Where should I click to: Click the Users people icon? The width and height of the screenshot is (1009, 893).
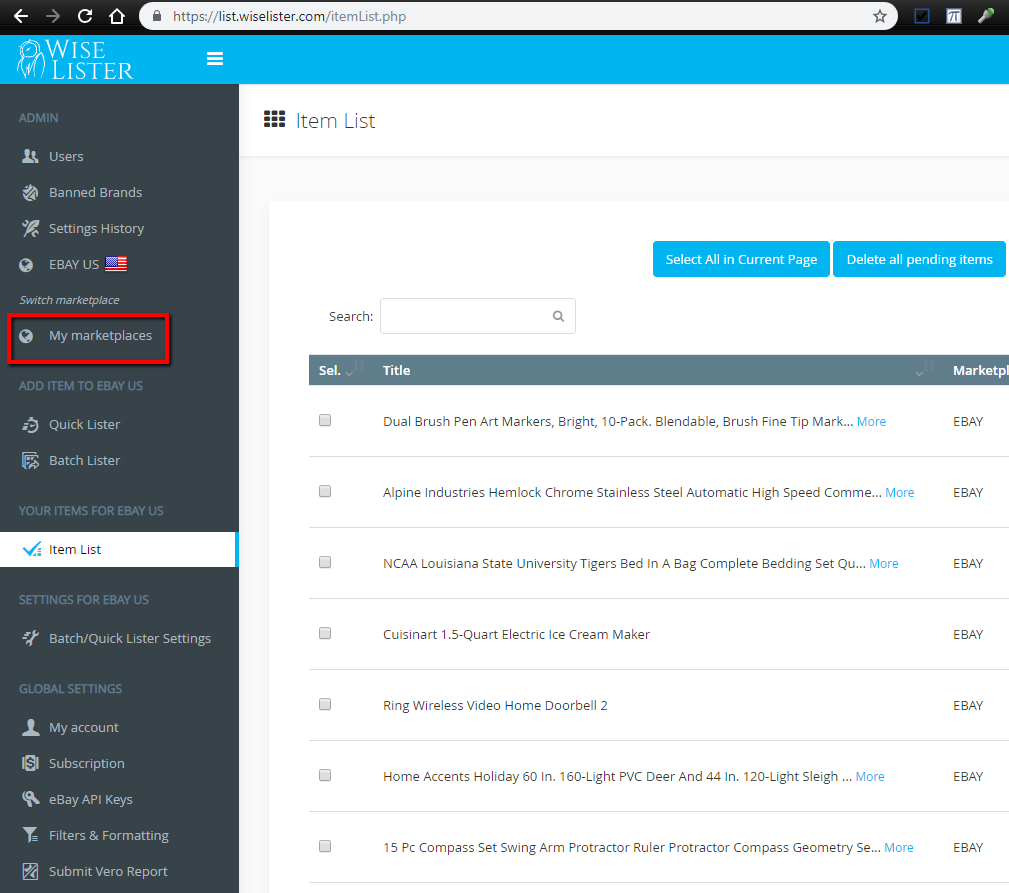30,156
